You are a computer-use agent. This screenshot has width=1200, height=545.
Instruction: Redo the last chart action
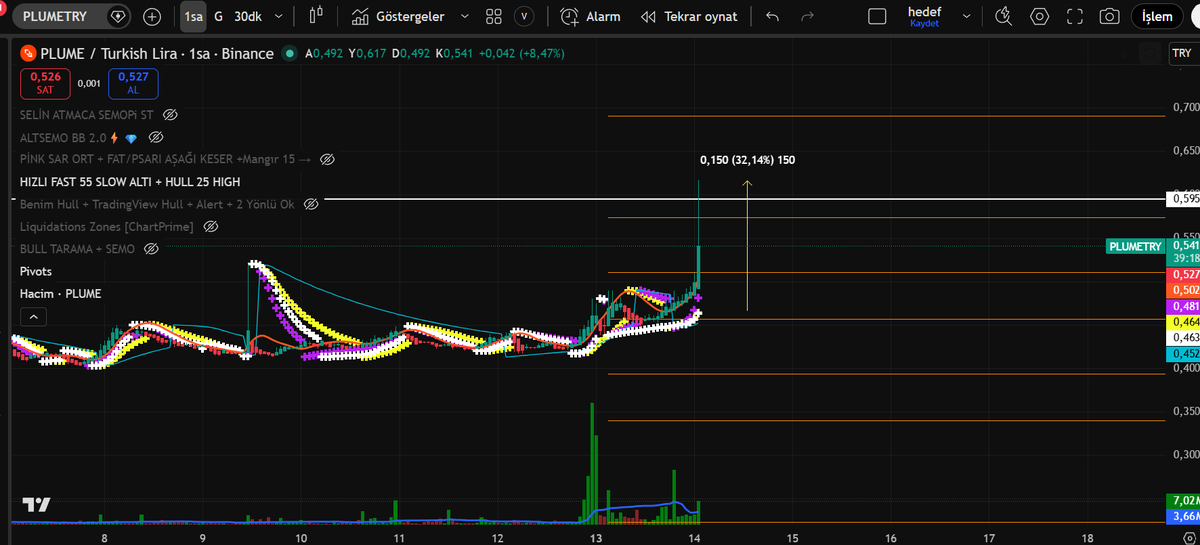tap(807, 16)
